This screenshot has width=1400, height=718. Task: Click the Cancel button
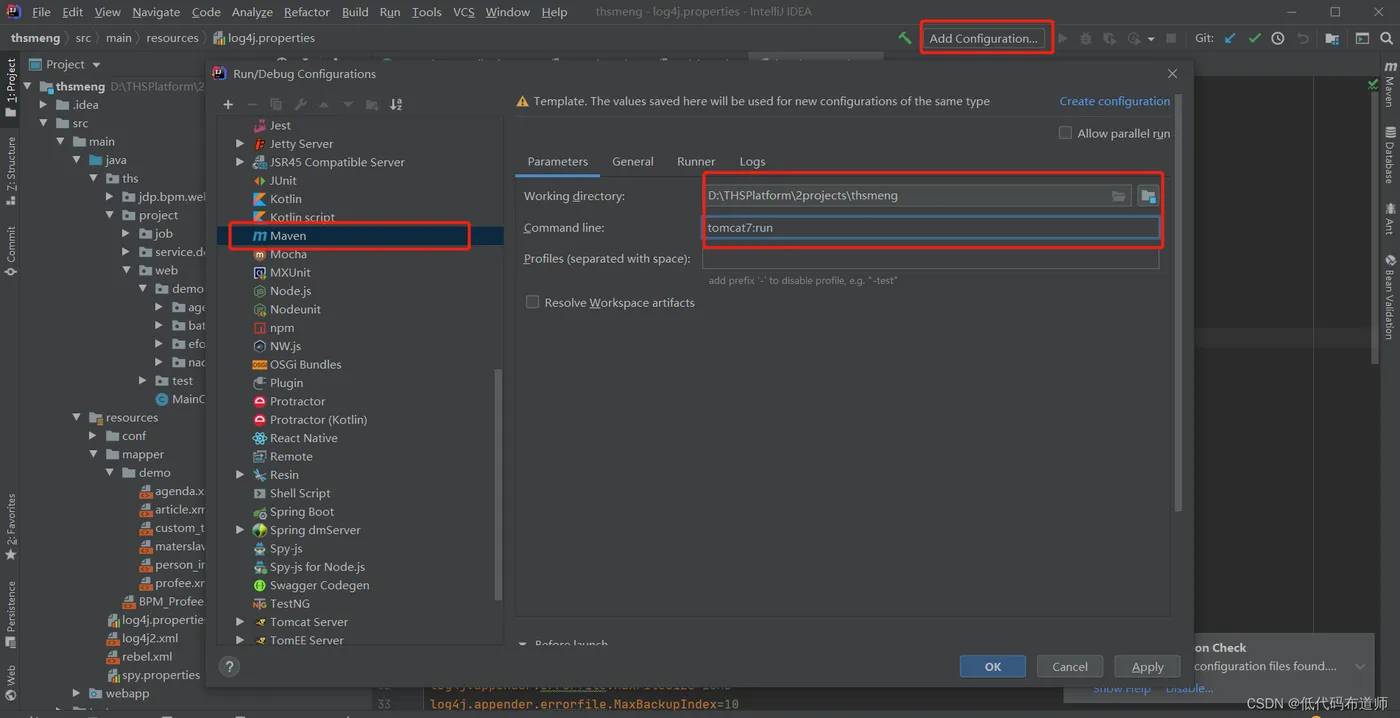(1069, 667)
